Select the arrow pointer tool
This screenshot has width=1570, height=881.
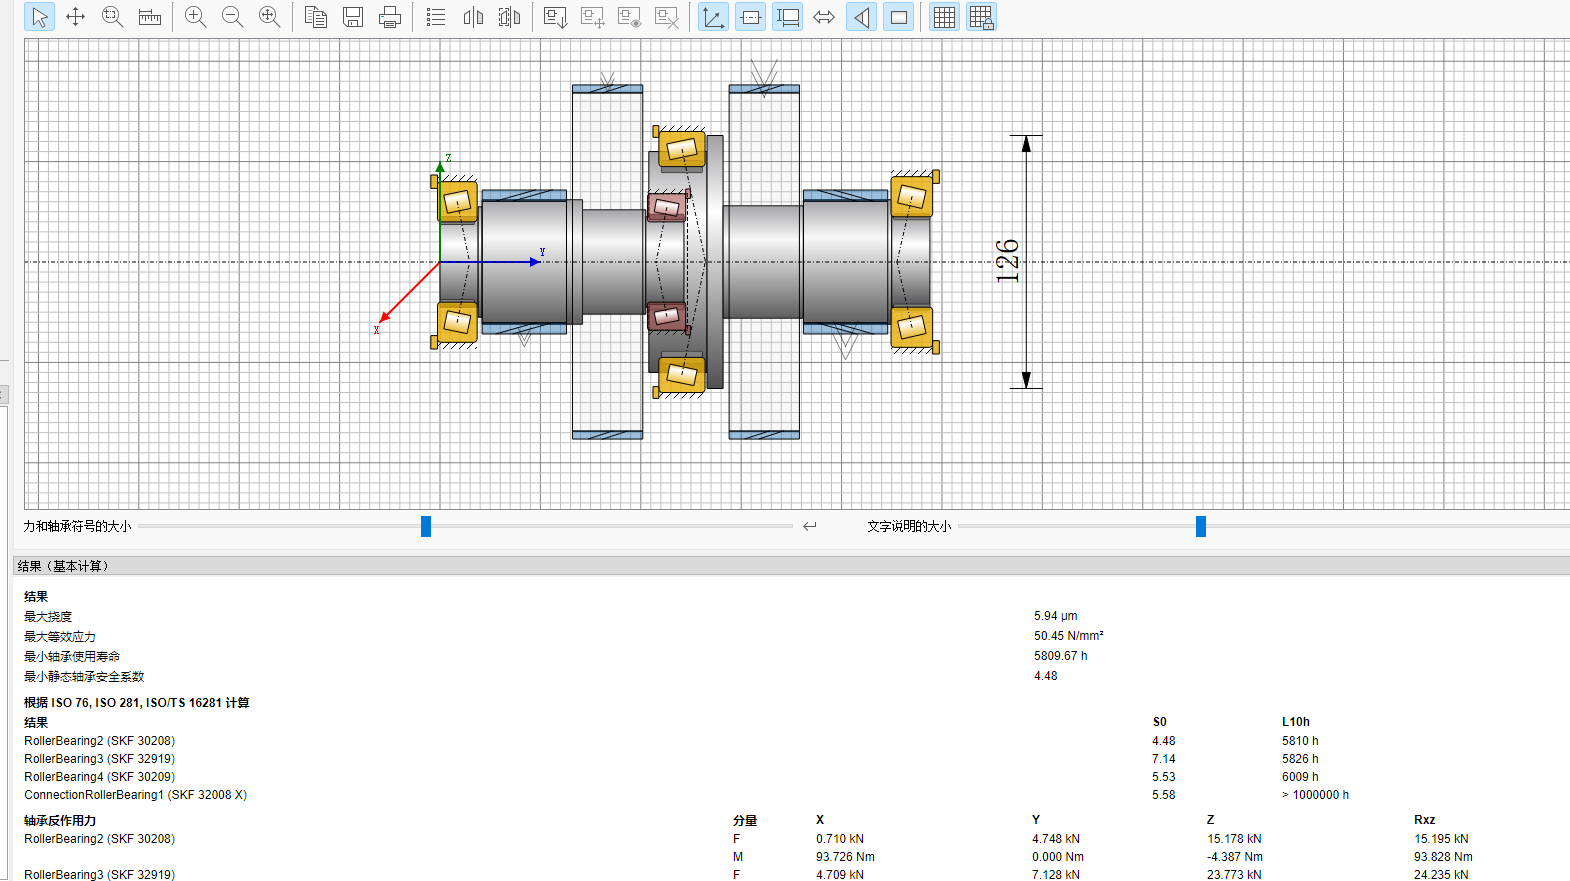[39, 17]
